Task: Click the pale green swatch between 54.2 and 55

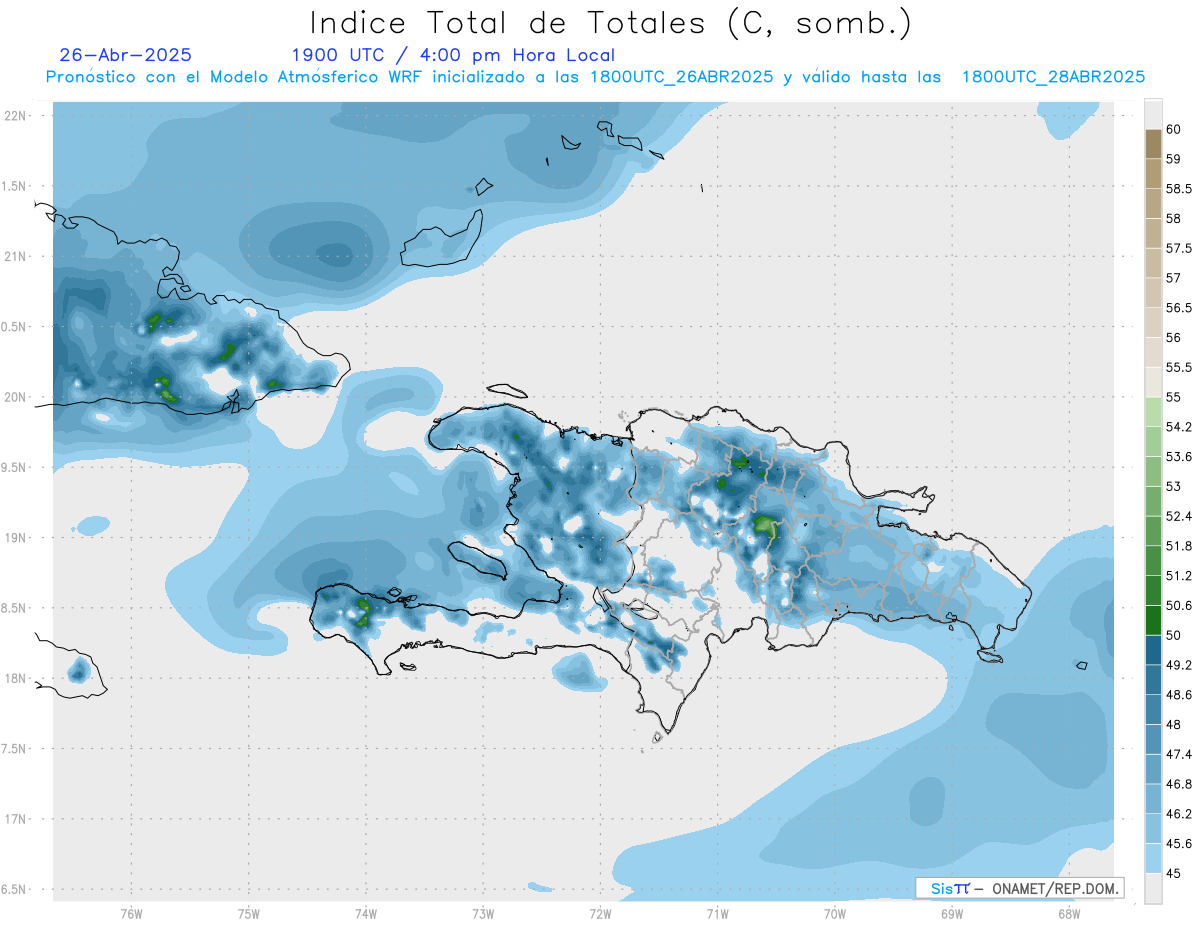Action: [x=1153, y=412]
